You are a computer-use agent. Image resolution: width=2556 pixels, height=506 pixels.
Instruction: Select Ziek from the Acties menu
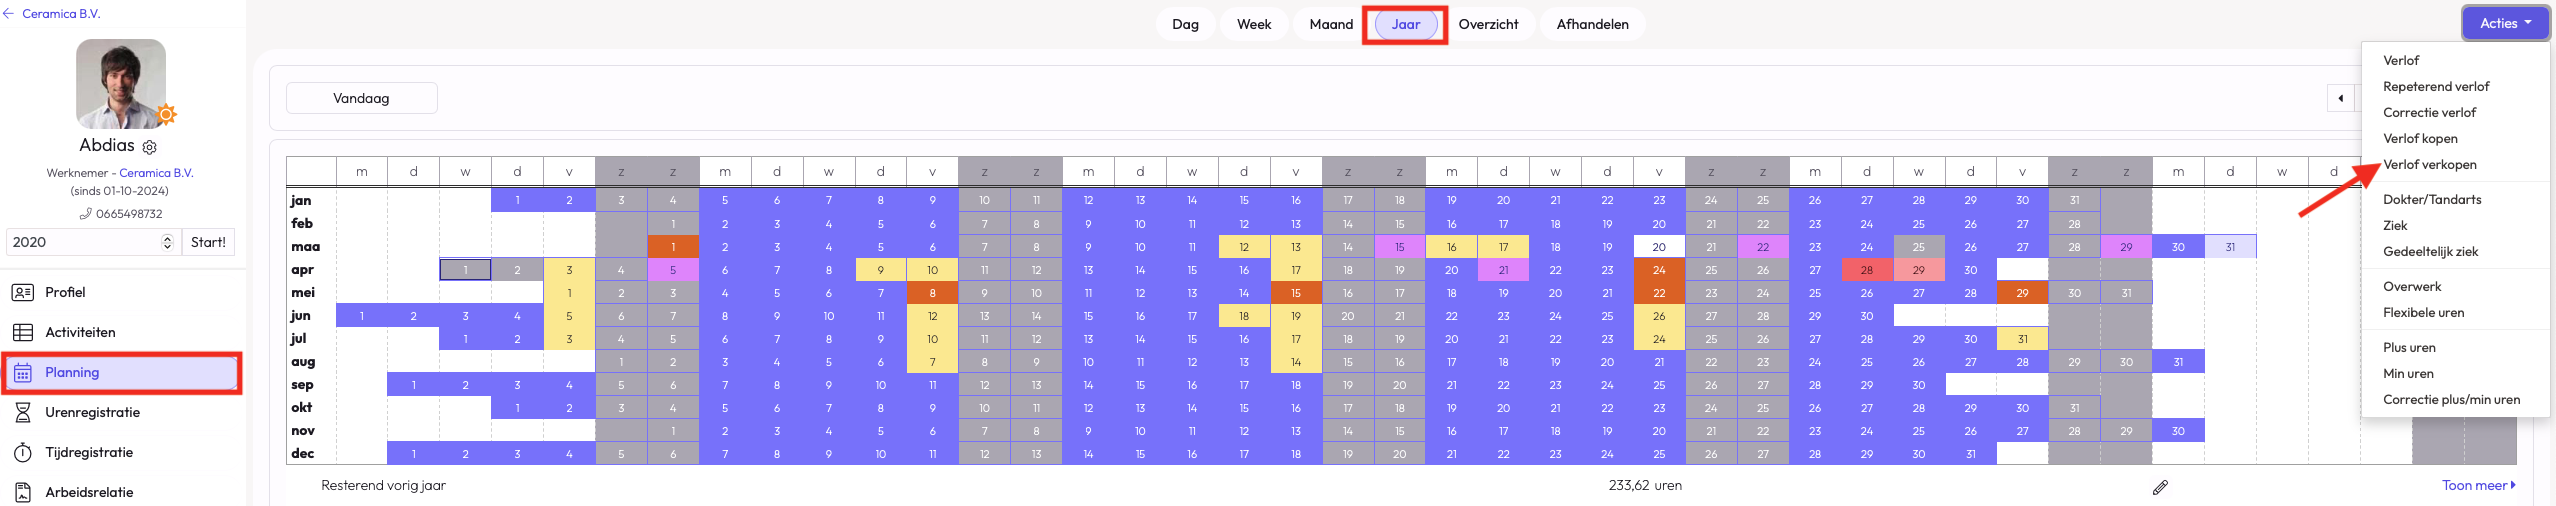[2395, 225]
